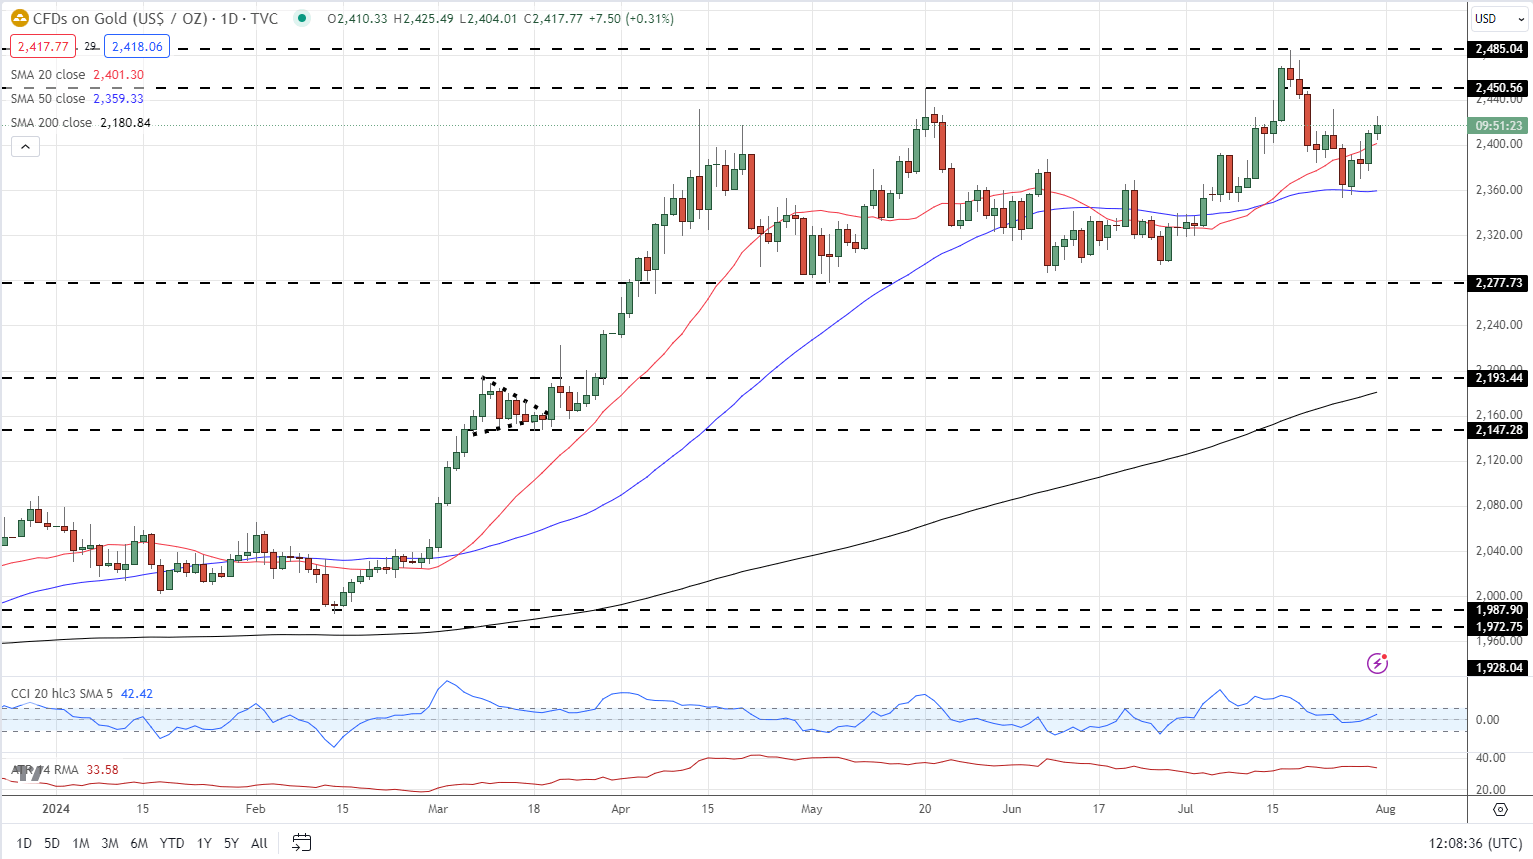Click the CFDs on Gold symbol title

[x=156, y=18]
